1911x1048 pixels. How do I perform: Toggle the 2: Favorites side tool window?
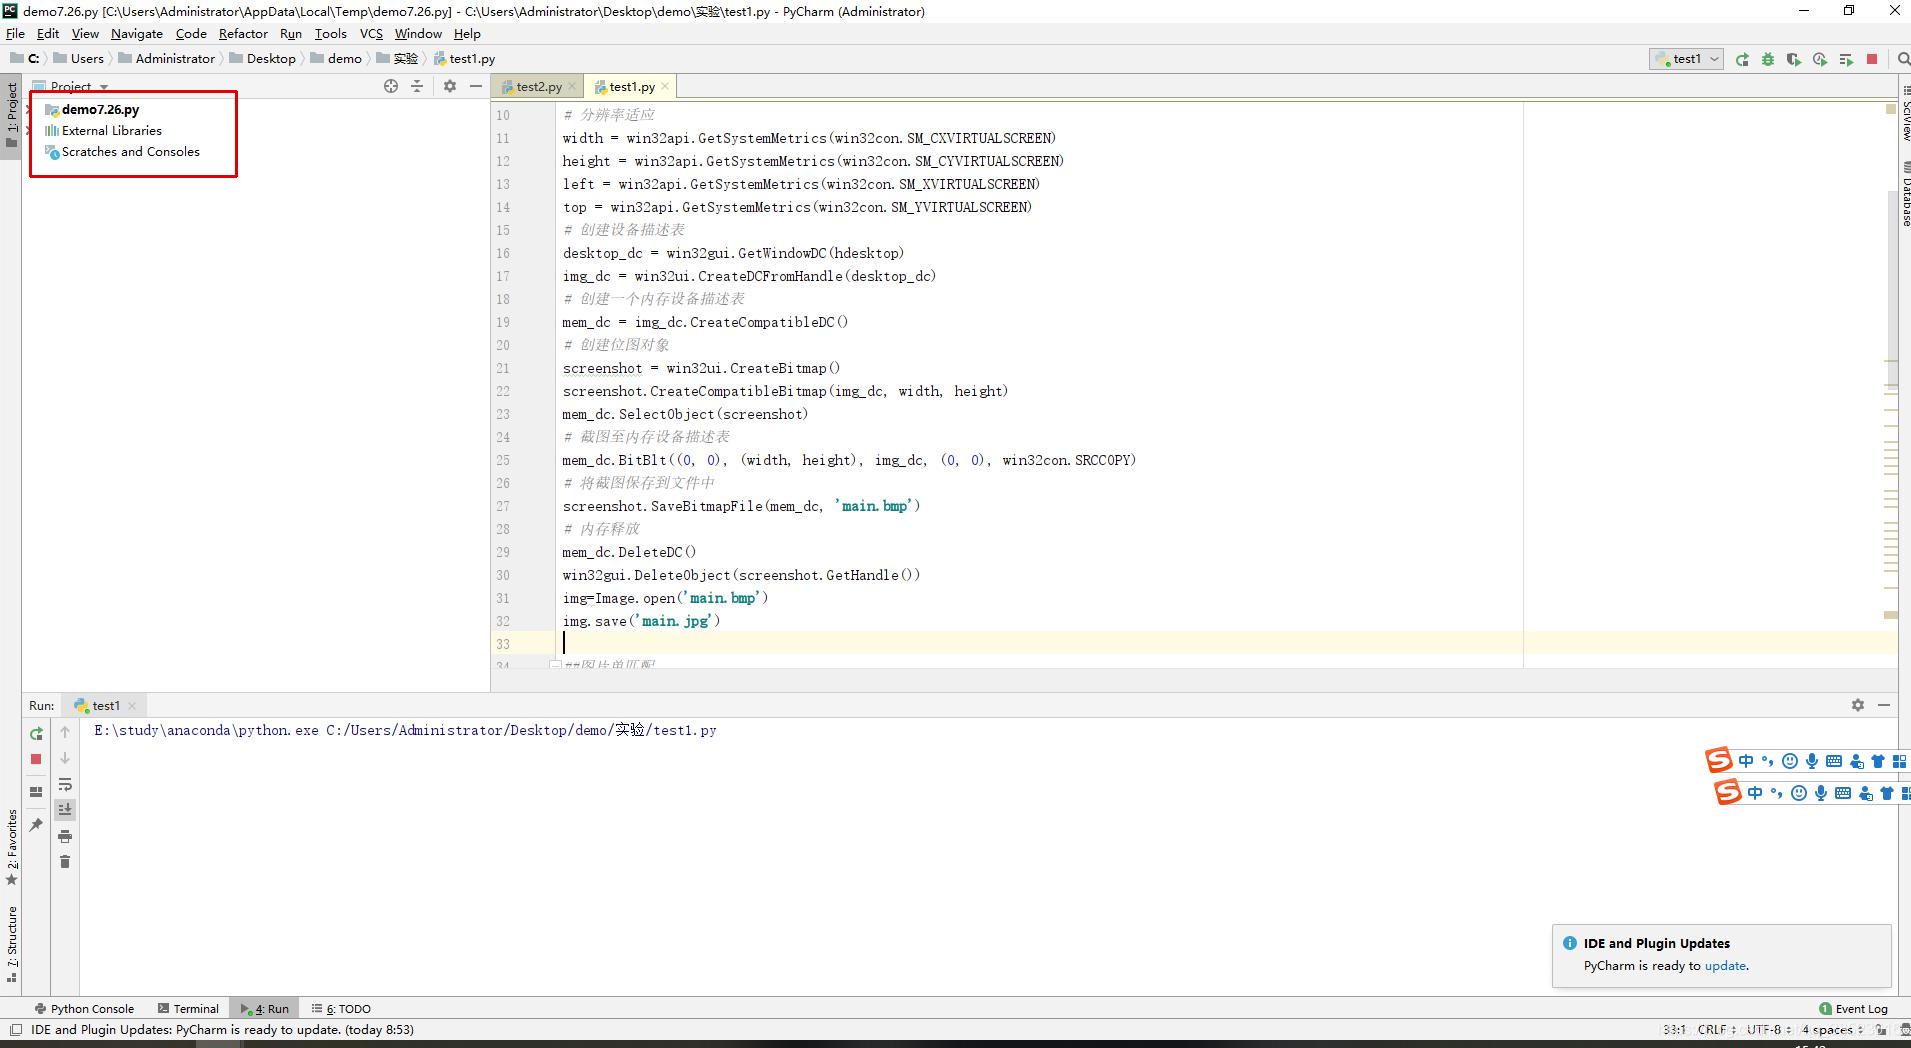pos(12,848)
